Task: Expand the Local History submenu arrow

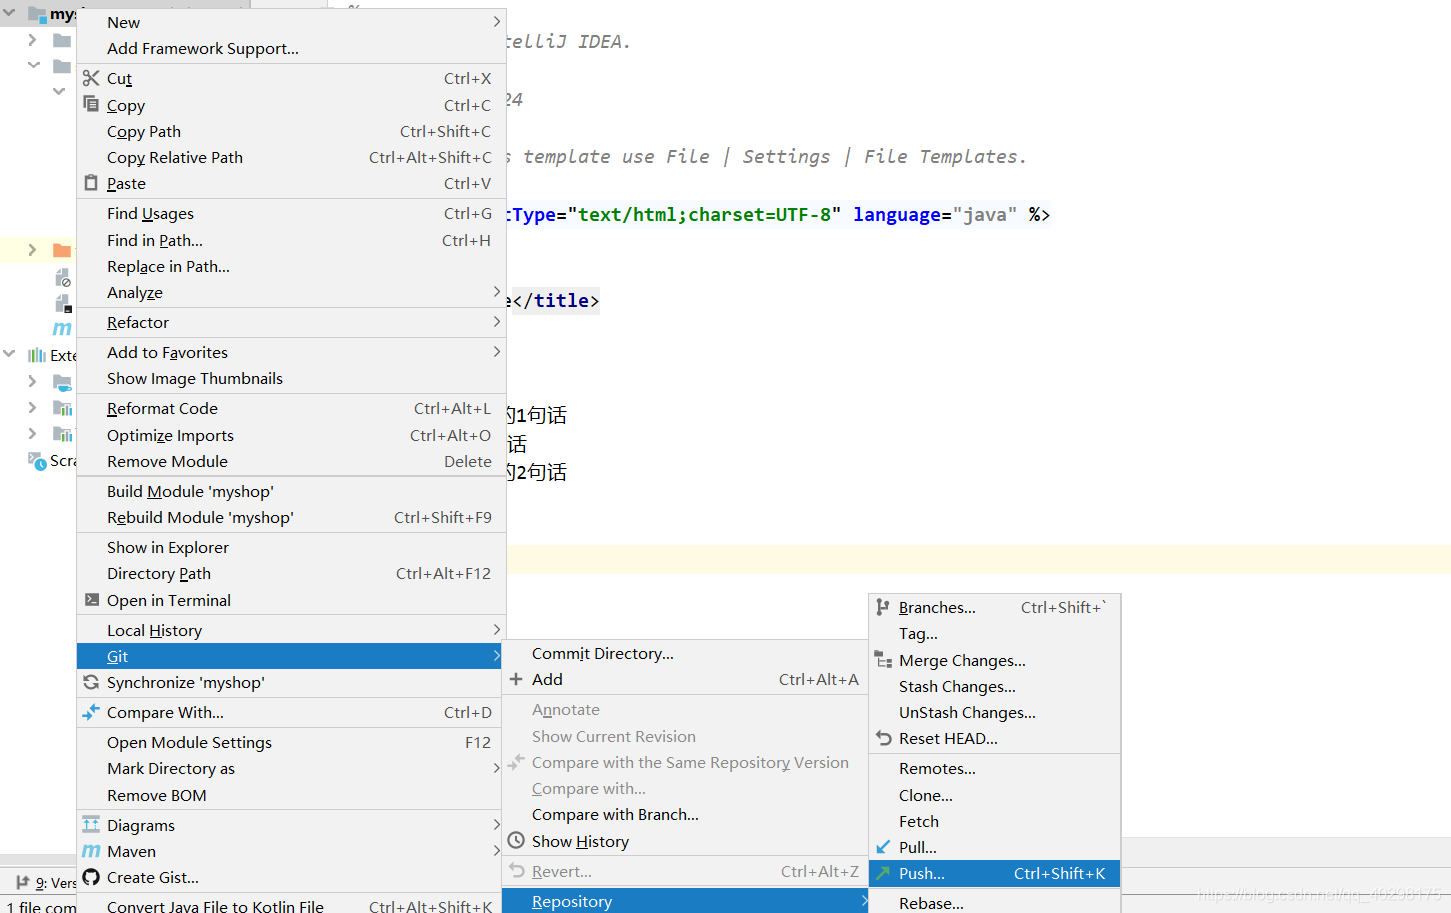Action: [x=497, y=630]
